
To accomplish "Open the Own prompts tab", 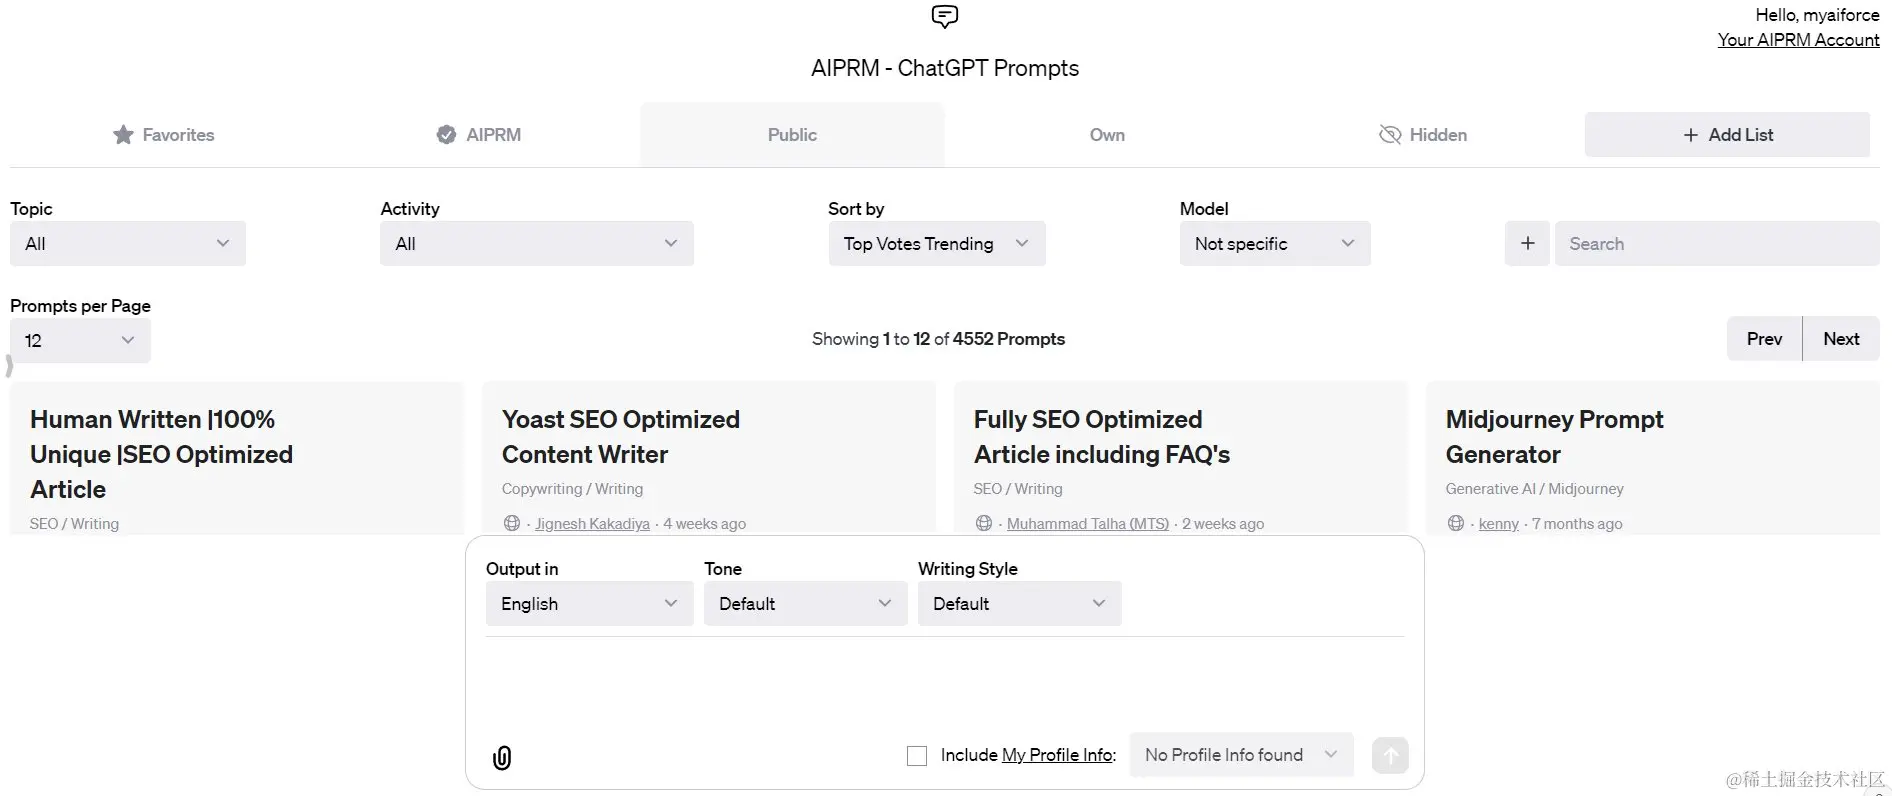I will pos(1107,134).
